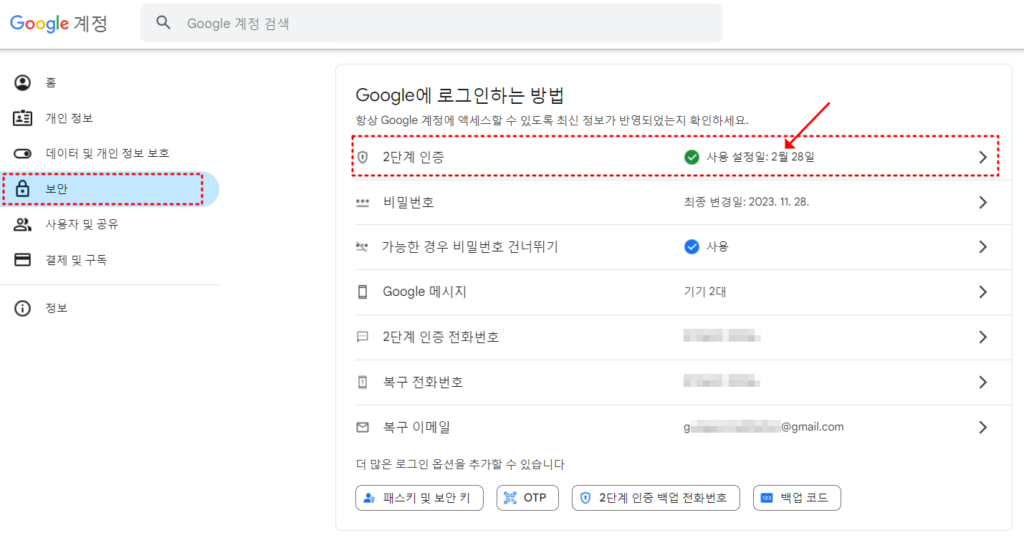1024x543 pixels.
Task: Click the 개인 정보 ID card icon
Action: pos(22,118)
